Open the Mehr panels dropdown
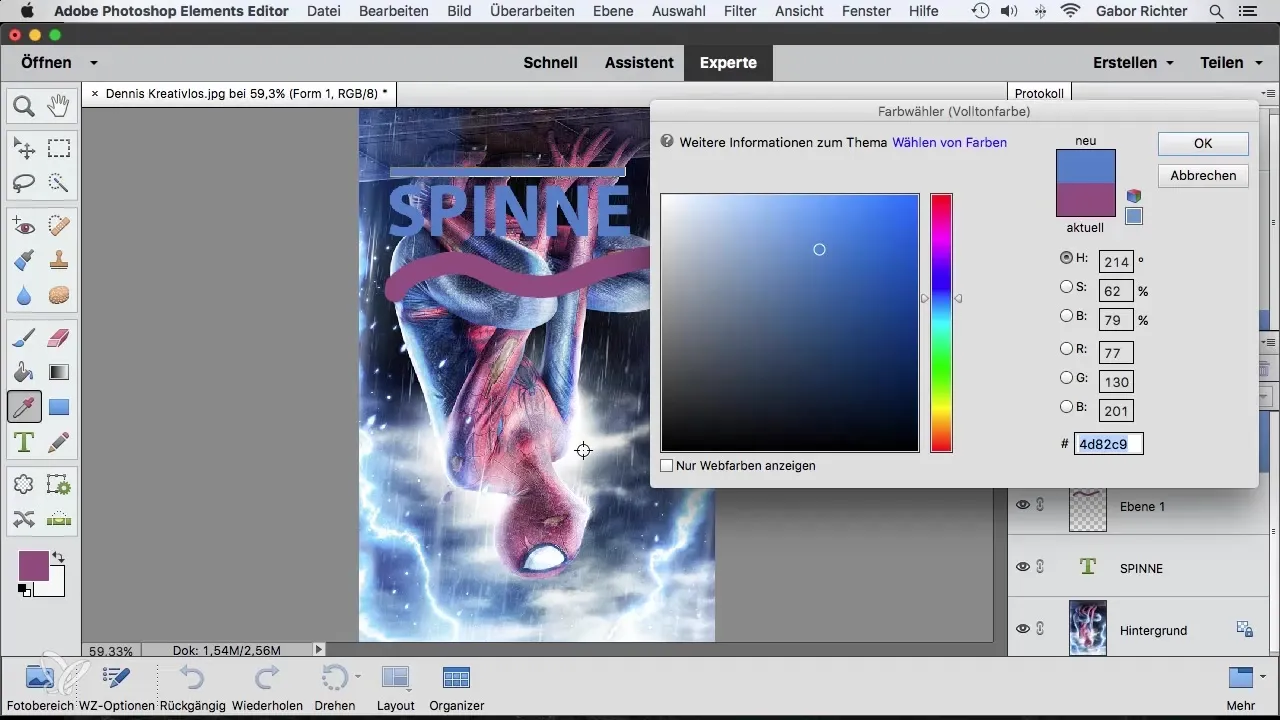 tap(1245, 687)
